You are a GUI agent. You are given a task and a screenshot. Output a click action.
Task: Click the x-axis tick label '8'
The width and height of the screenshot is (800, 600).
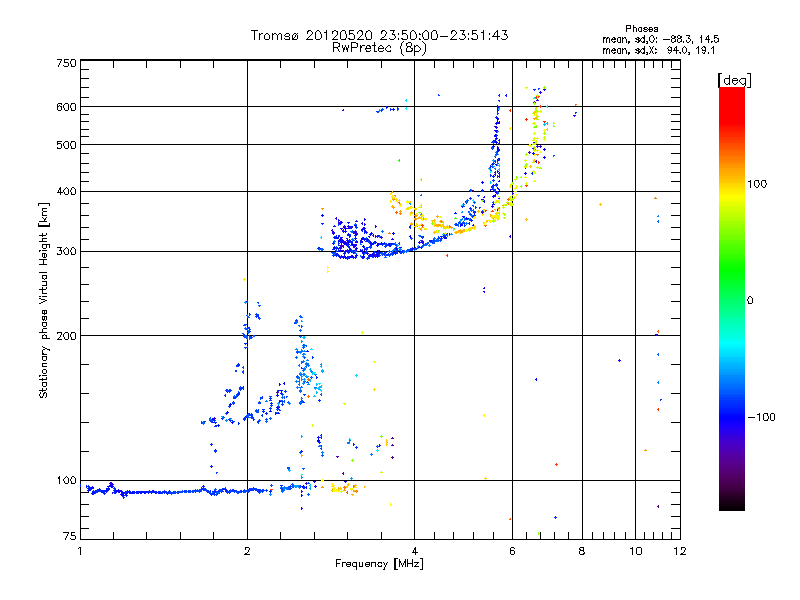[x=582, y=551]
